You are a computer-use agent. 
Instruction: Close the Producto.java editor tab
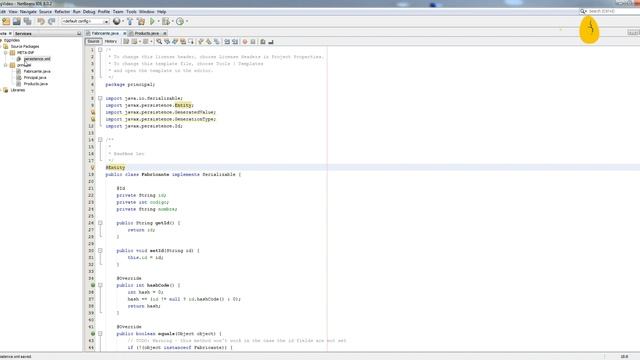tap(164, 33)
